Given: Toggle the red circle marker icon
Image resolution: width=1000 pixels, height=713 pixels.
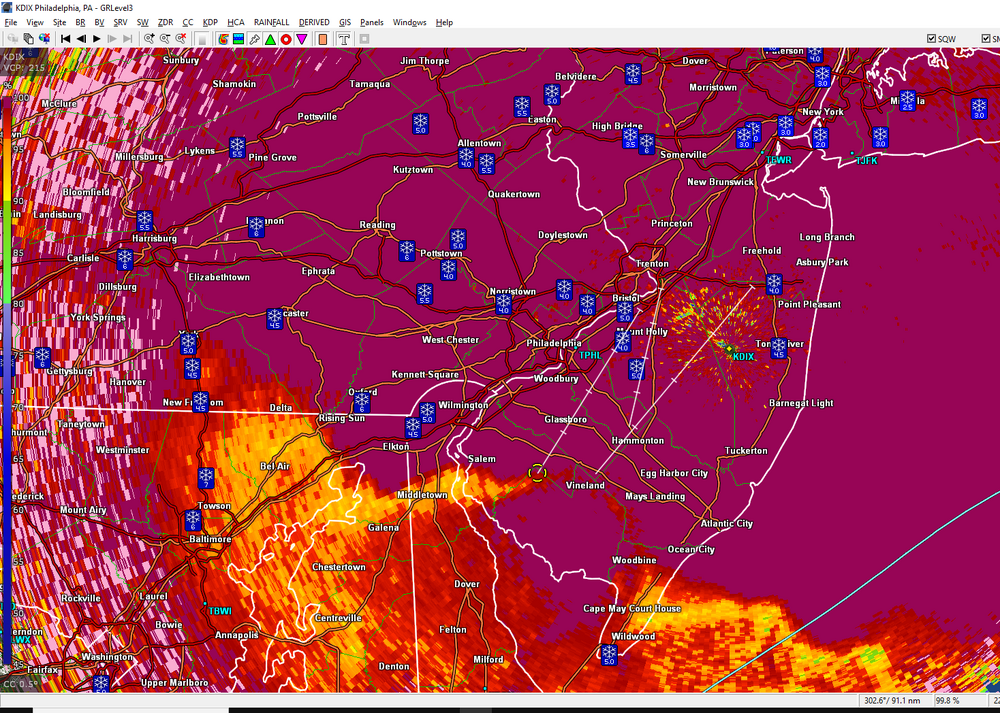Looking at the screenshot, I should coord(286,38).
